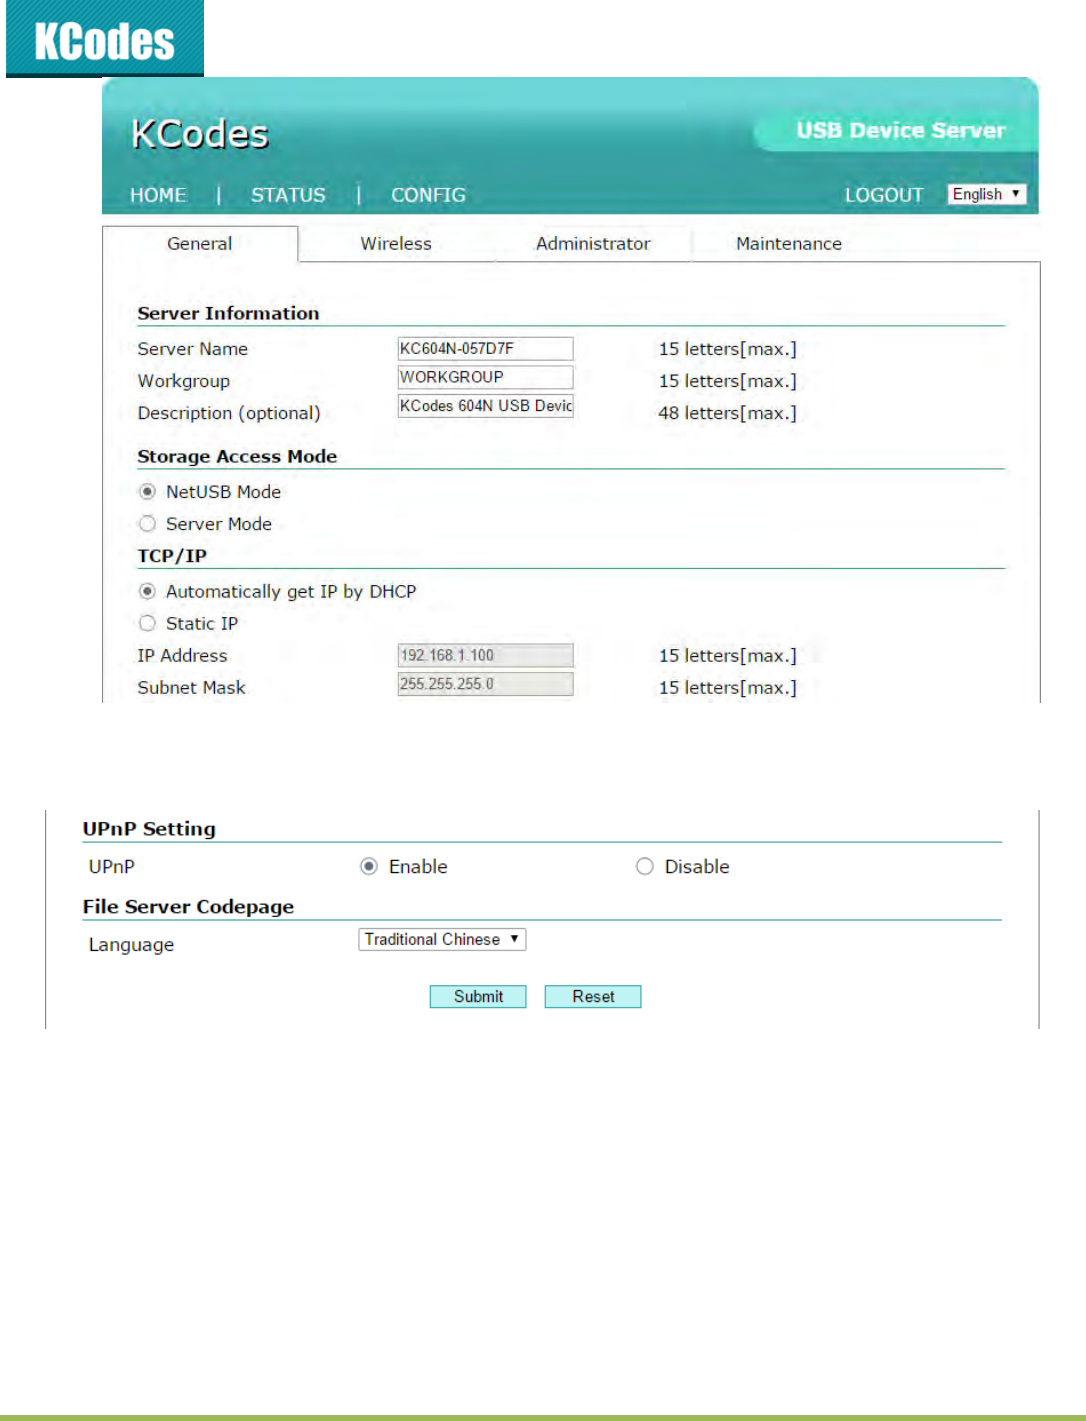This screenshot has width=1086, height=1421.
Task: Click the Server Name input field
Action: 485,348
